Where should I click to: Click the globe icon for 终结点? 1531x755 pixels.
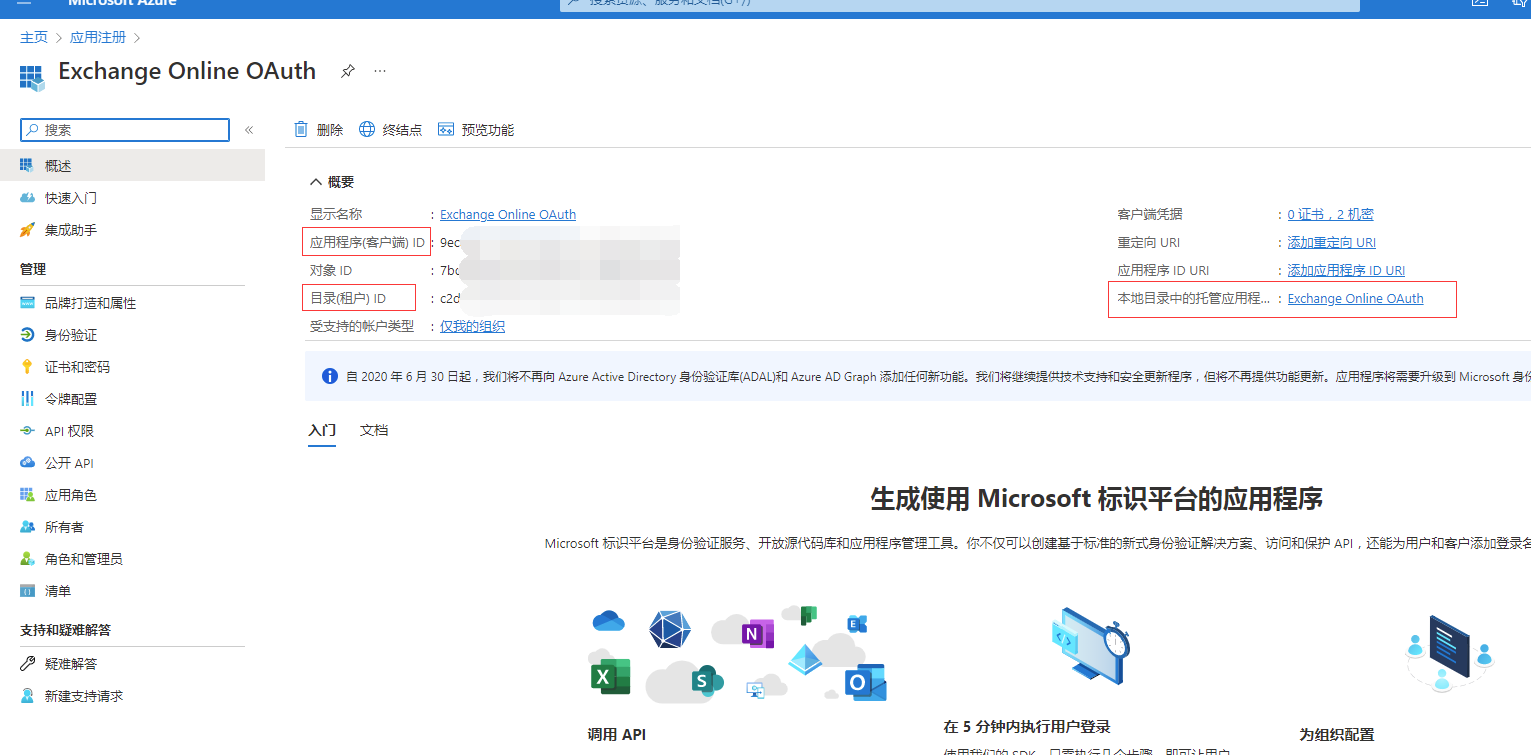point(367,129)
